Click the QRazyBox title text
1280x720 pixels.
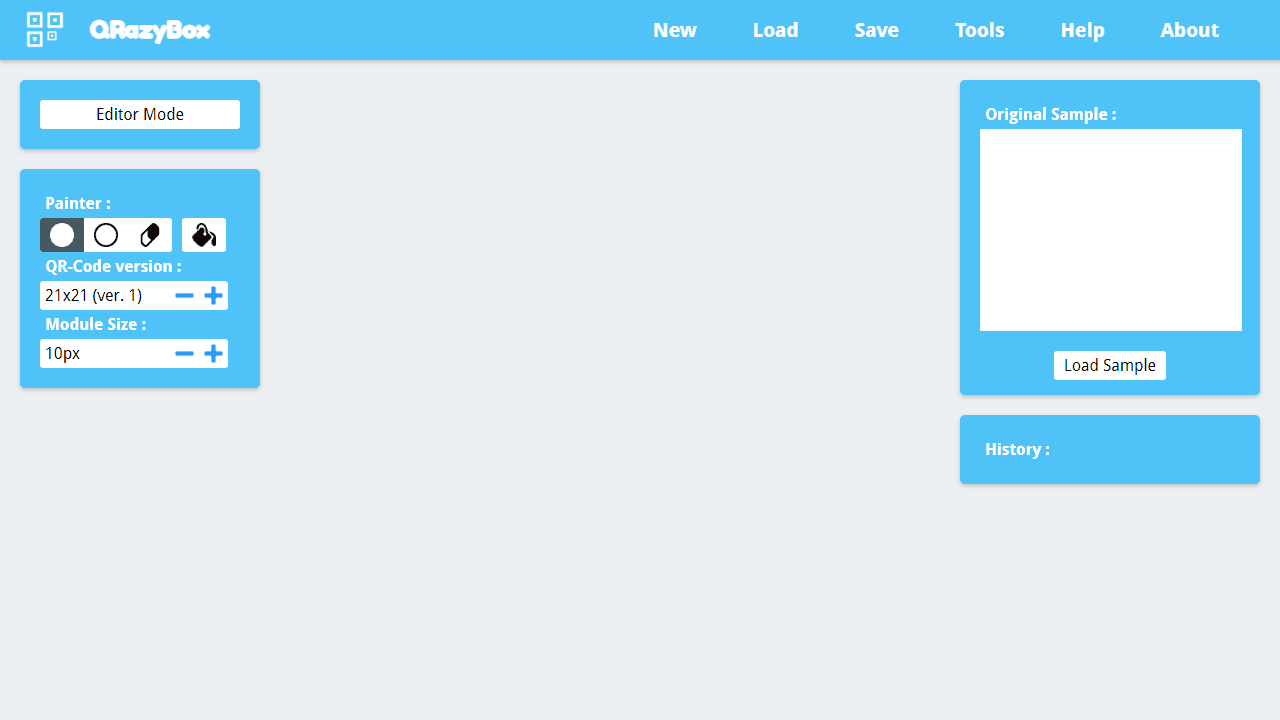[150, 31]
